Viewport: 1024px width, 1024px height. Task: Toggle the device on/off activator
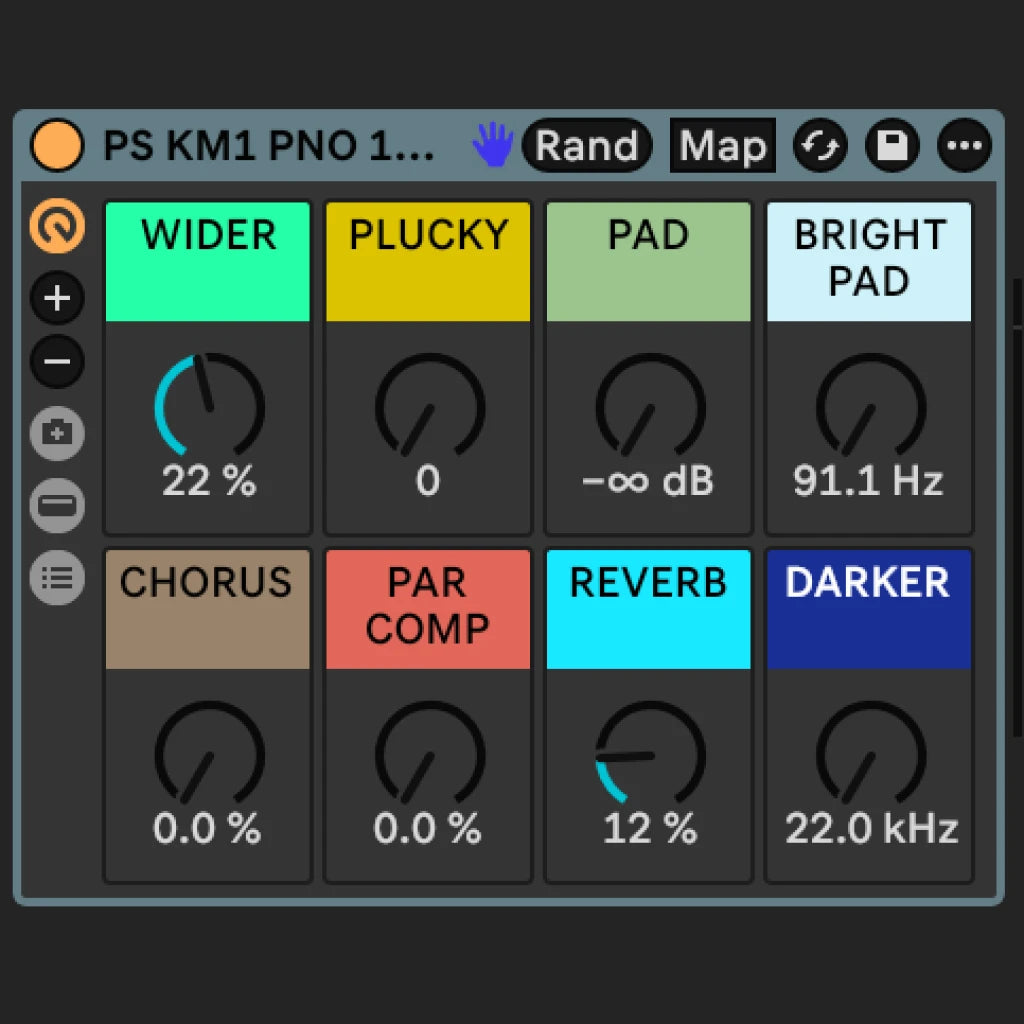pos(56,145)
